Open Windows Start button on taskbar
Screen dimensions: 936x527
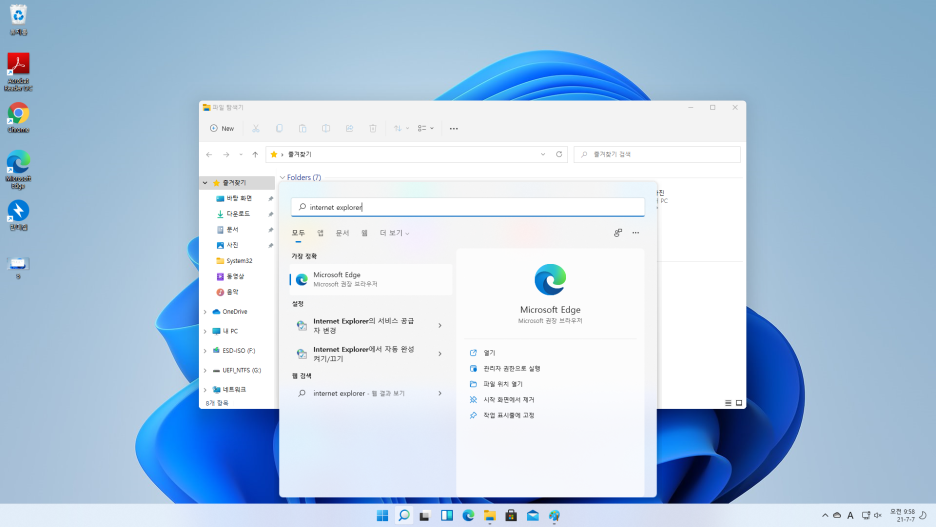click(382, 516)
